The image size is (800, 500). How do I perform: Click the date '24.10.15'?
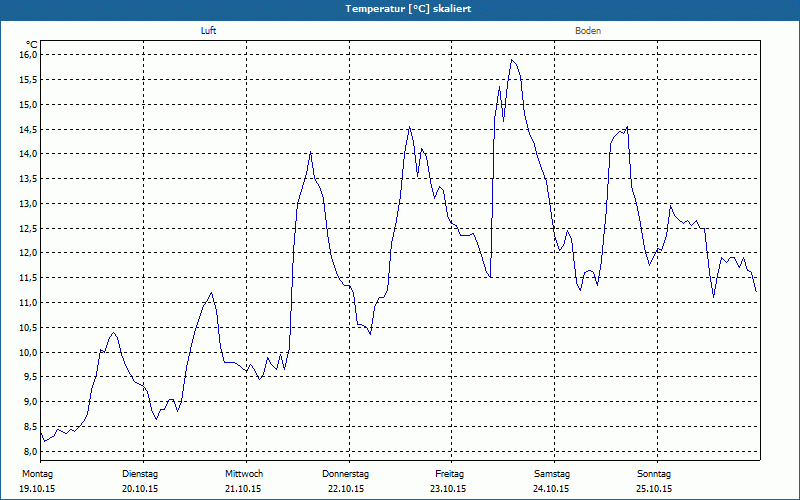point(551,489)
